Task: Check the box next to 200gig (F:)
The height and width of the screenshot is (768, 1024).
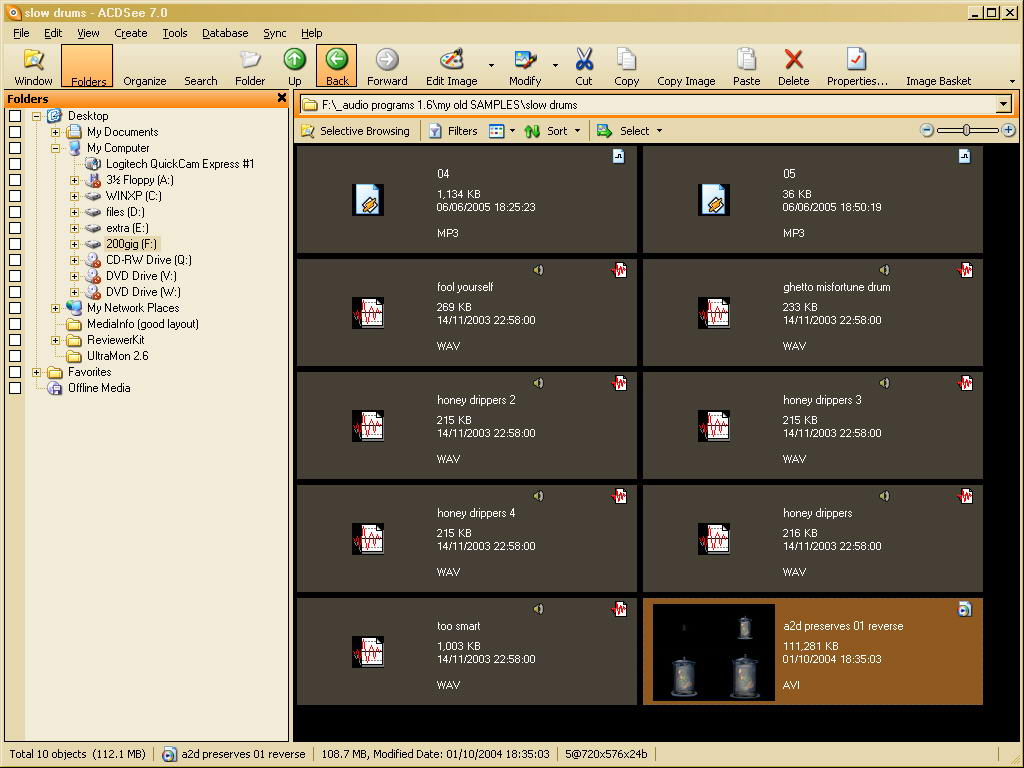Action: pos(15,244)
